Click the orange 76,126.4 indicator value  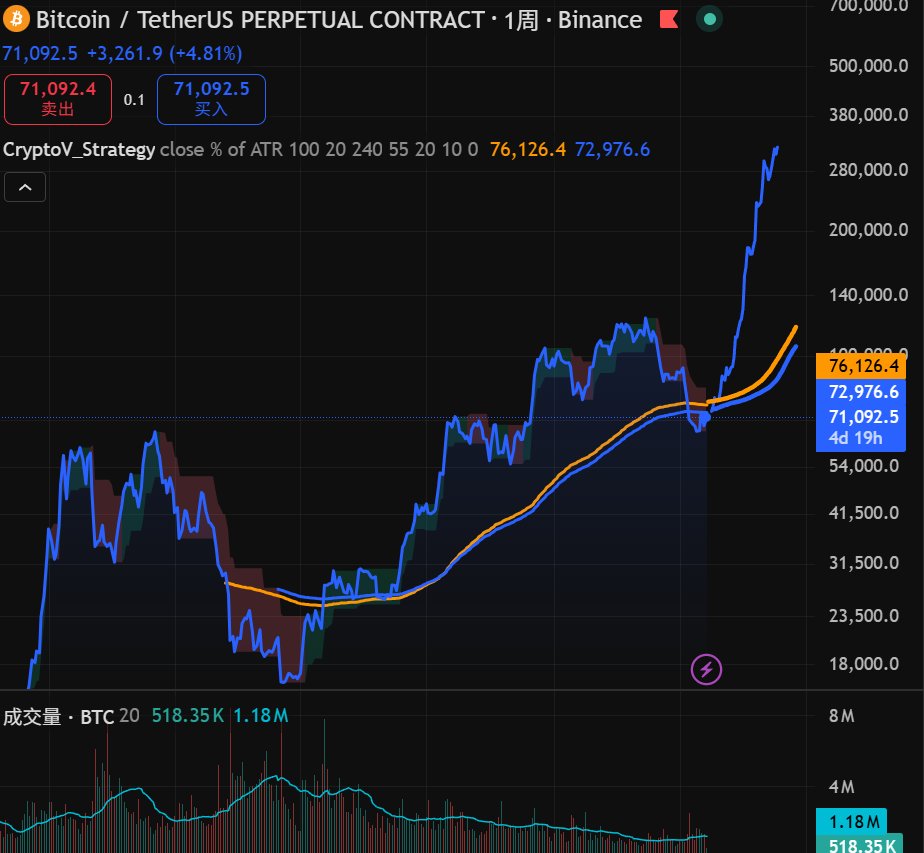(x=525, y=149)
